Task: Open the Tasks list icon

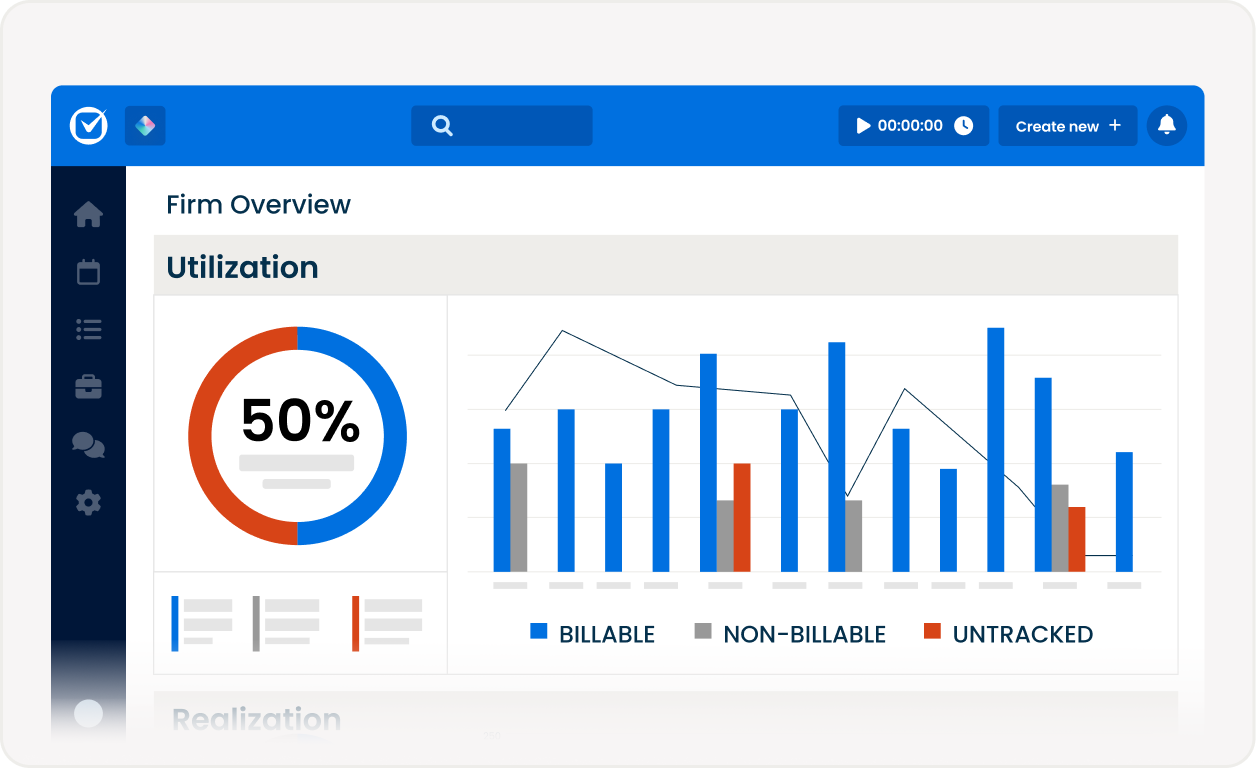Action: 88,329
